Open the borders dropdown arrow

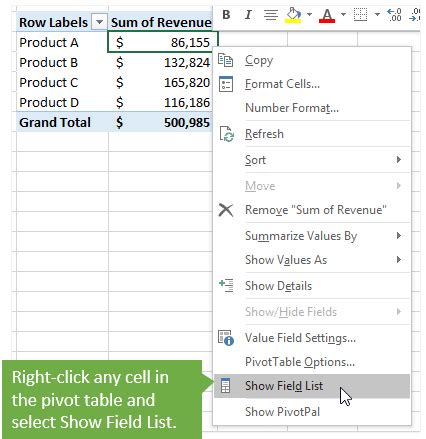tap(377, 14)
